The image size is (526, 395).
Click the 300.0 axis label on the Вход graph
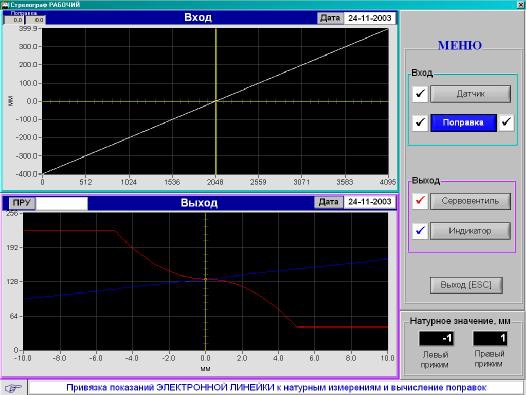28,47
